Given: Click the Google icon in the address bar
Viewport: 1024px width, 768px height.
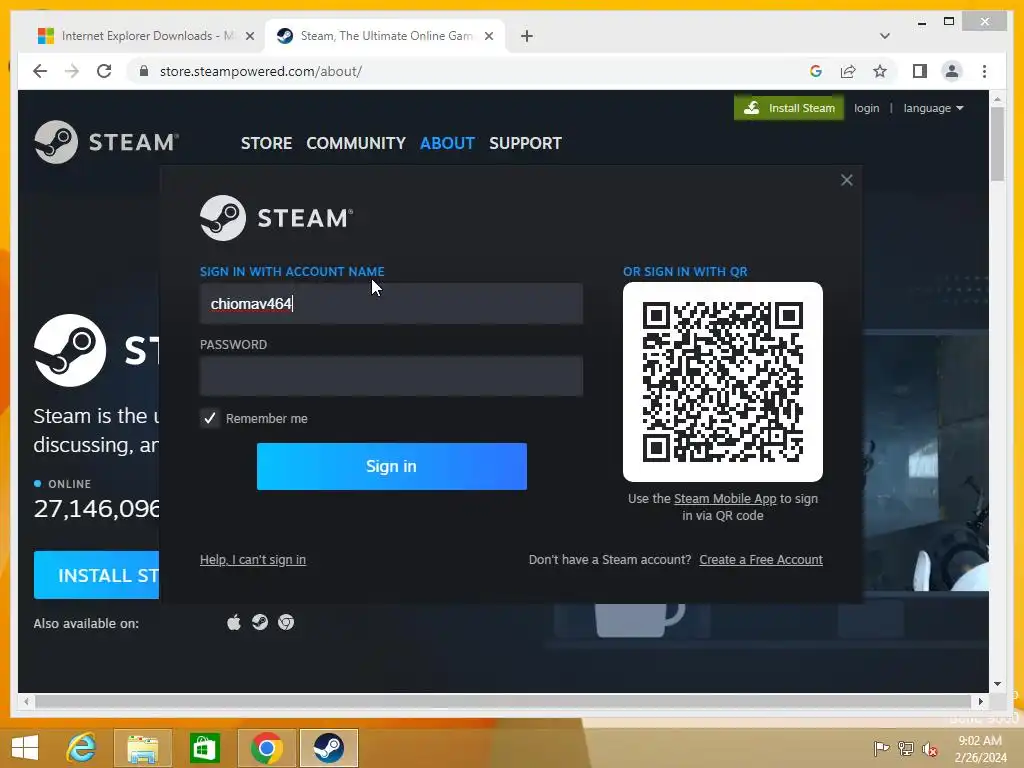Looking at the screenshot, I should click(x=816, y=71).
